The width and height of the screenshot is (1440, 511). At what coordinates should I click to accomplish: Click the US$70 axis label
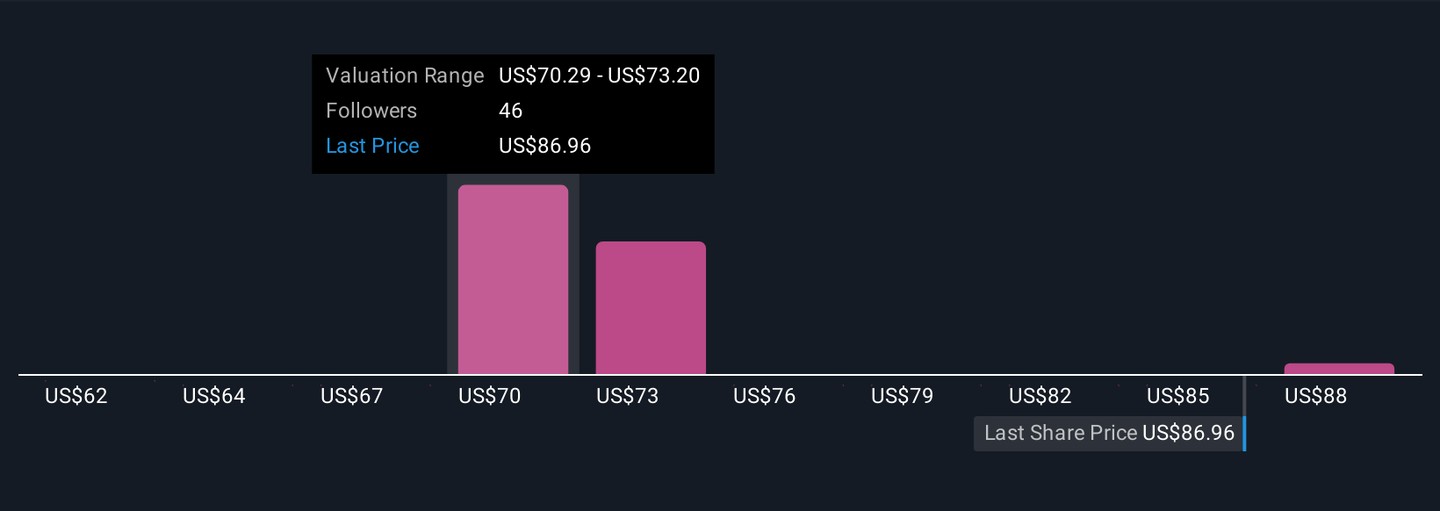[490, 396]
